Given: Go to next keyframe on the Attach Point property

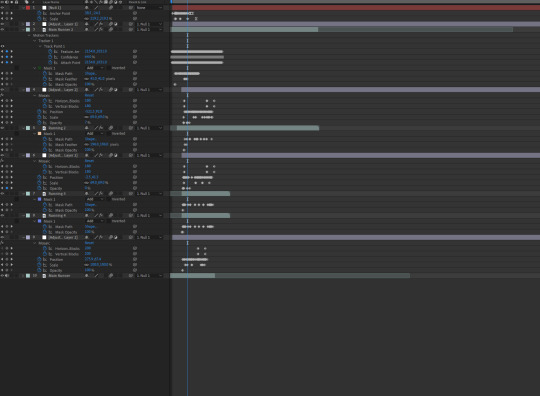Looking at the screenshot, I should [12, 62].
